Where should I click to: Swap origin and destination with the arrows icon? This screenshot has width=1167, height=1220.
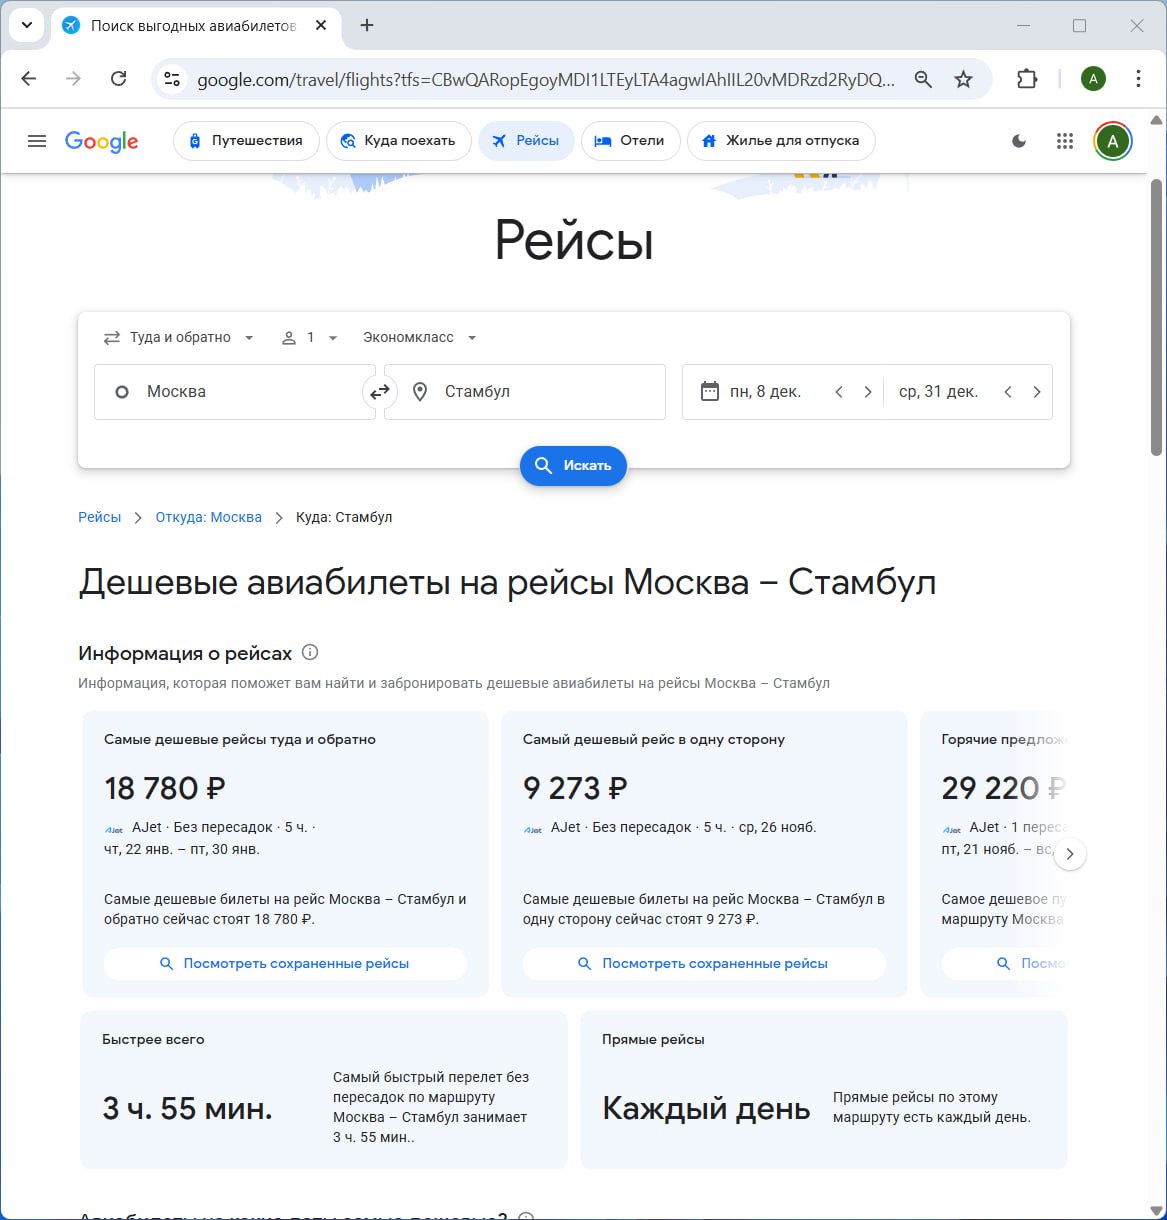(380, 391)
